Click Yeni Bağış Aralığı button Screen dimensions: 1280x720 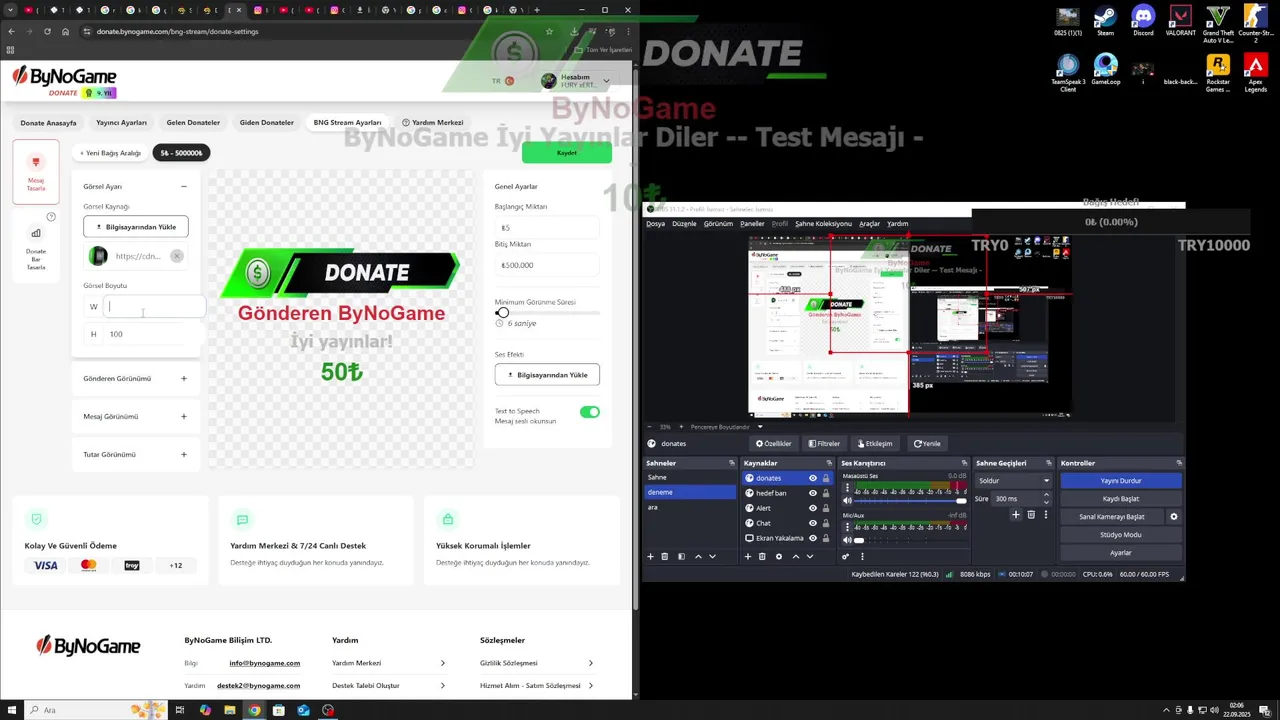pos(111,153)
